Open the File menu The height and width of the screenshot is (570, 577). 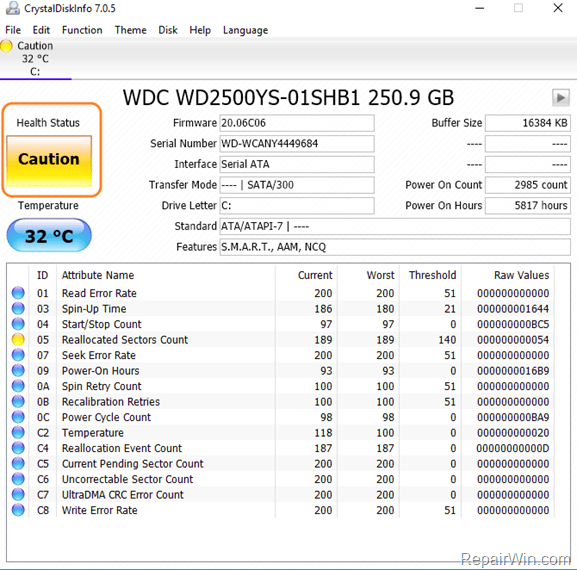[x=13, y=30]
